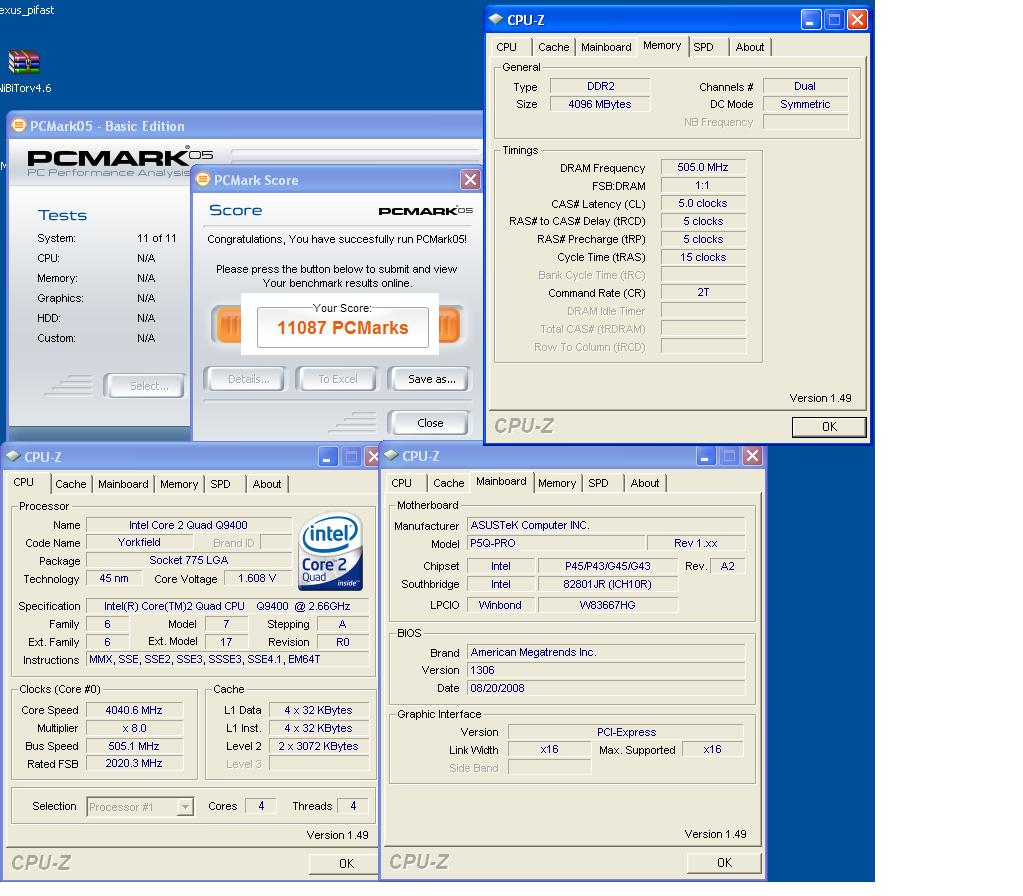Screen dimensions: 1023x896
Task: Click the Cycle Time 15 clocks value
Action: point(703,257)
